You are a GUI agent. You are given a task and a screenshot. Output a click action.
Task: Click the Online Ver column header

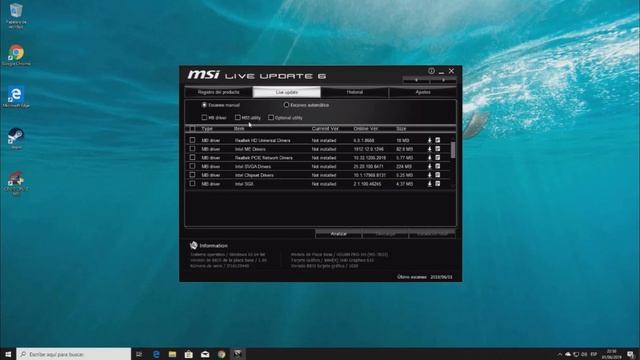coord(365,129)
